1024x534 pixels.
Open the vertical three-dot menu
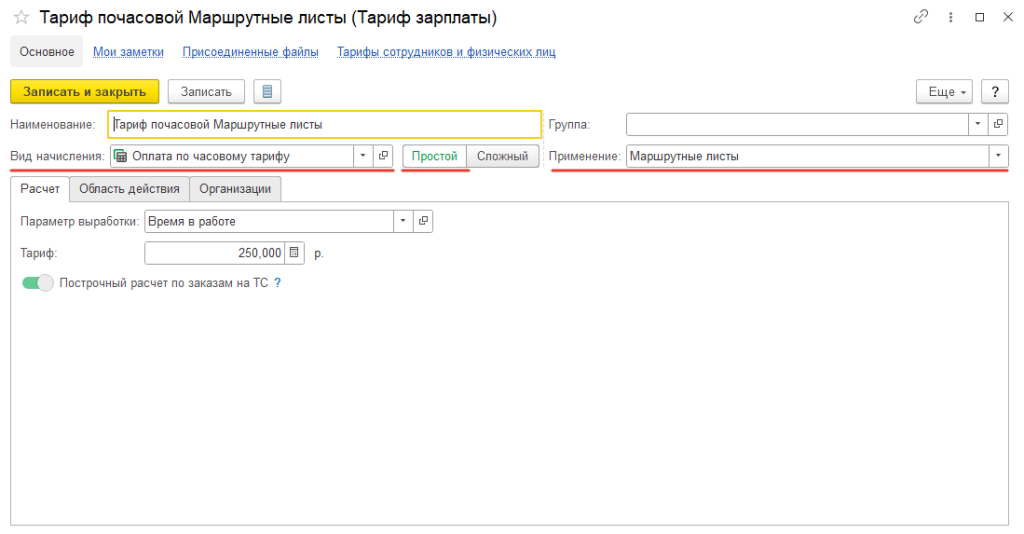949,18
